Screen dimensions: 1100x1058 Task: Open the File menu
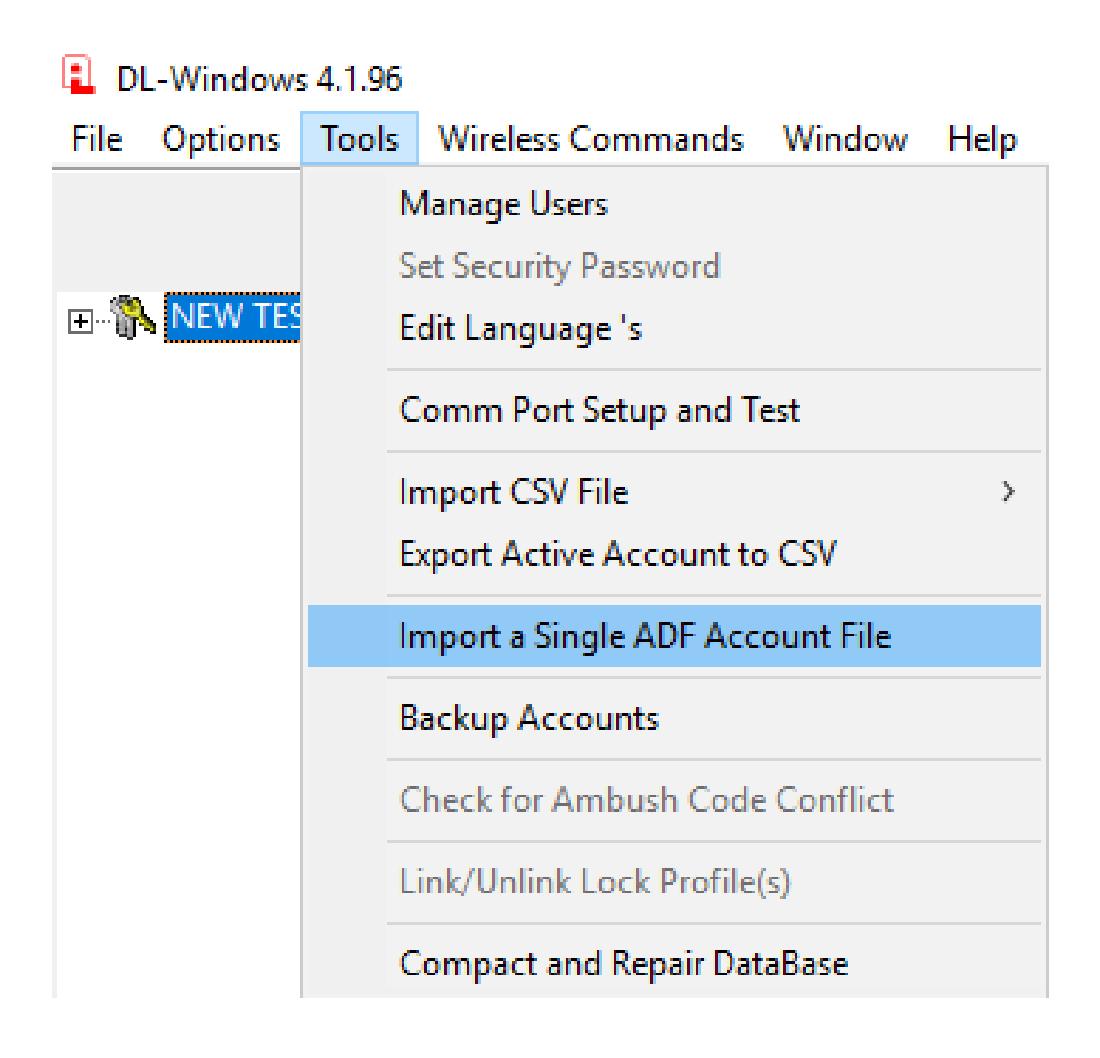[x=97, y=139]
